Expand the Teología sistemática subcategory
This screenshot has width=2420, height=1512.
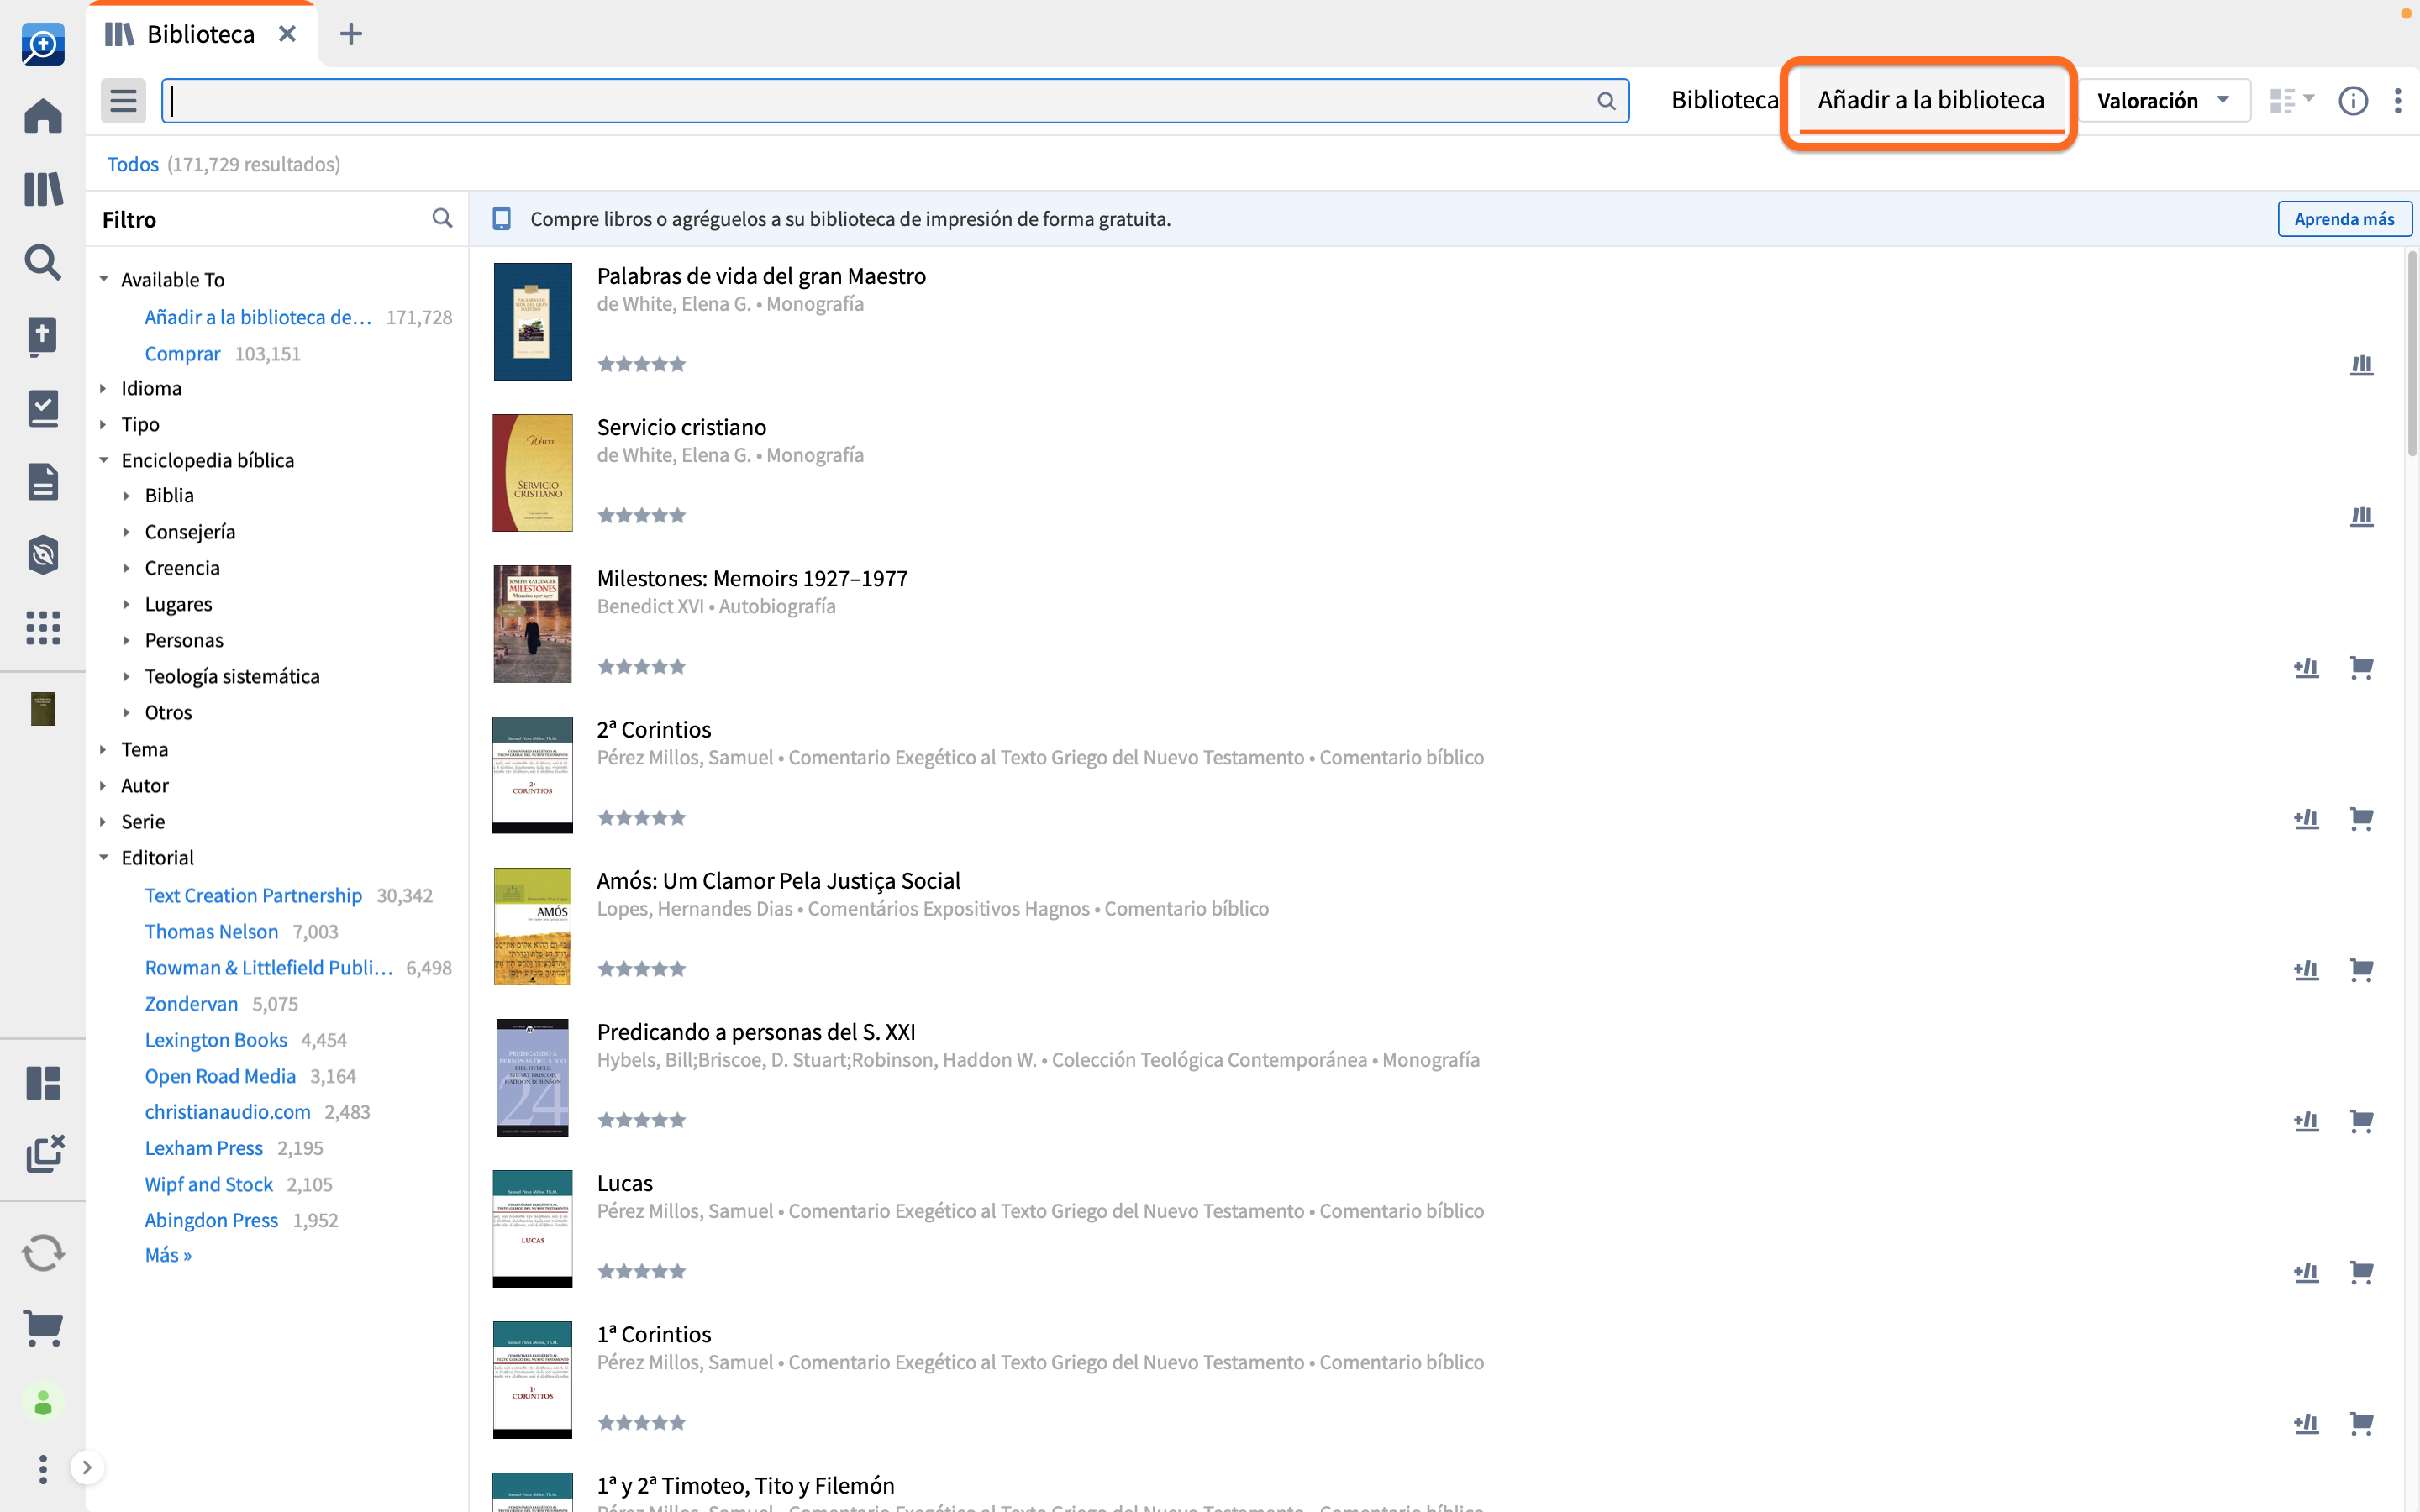tap(127, 676)
